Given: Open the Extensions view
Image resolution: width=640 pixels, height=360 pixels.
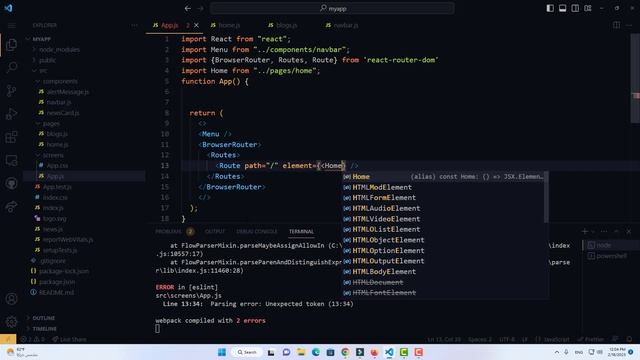Looking at the screenshot, I should (11, 137).
